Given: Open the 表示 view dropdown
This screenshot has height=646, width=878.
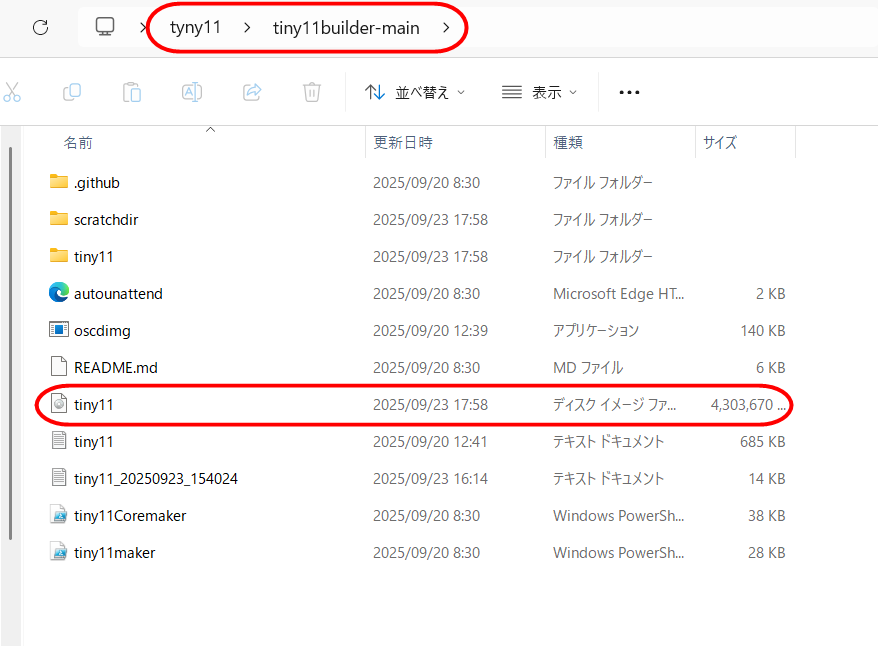Looking at the screenshot, I should click(x=540, y=92).
